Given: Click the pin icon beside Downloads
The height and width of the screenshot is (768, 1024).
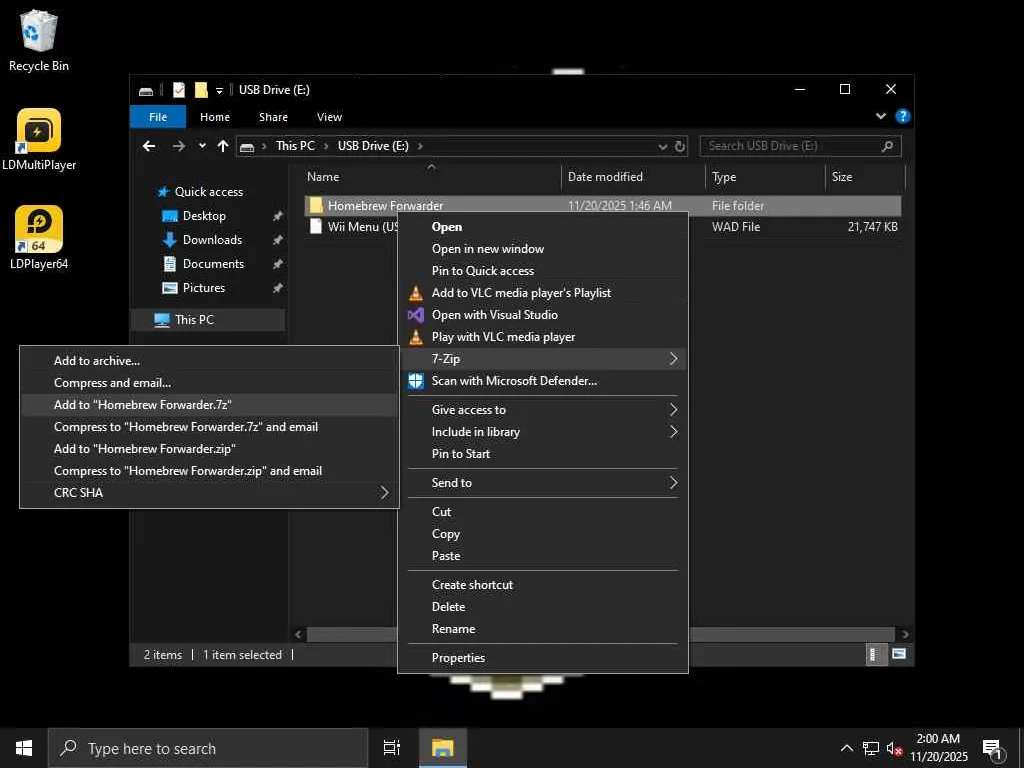Looking at the screenshot, I should coord(278,240).
